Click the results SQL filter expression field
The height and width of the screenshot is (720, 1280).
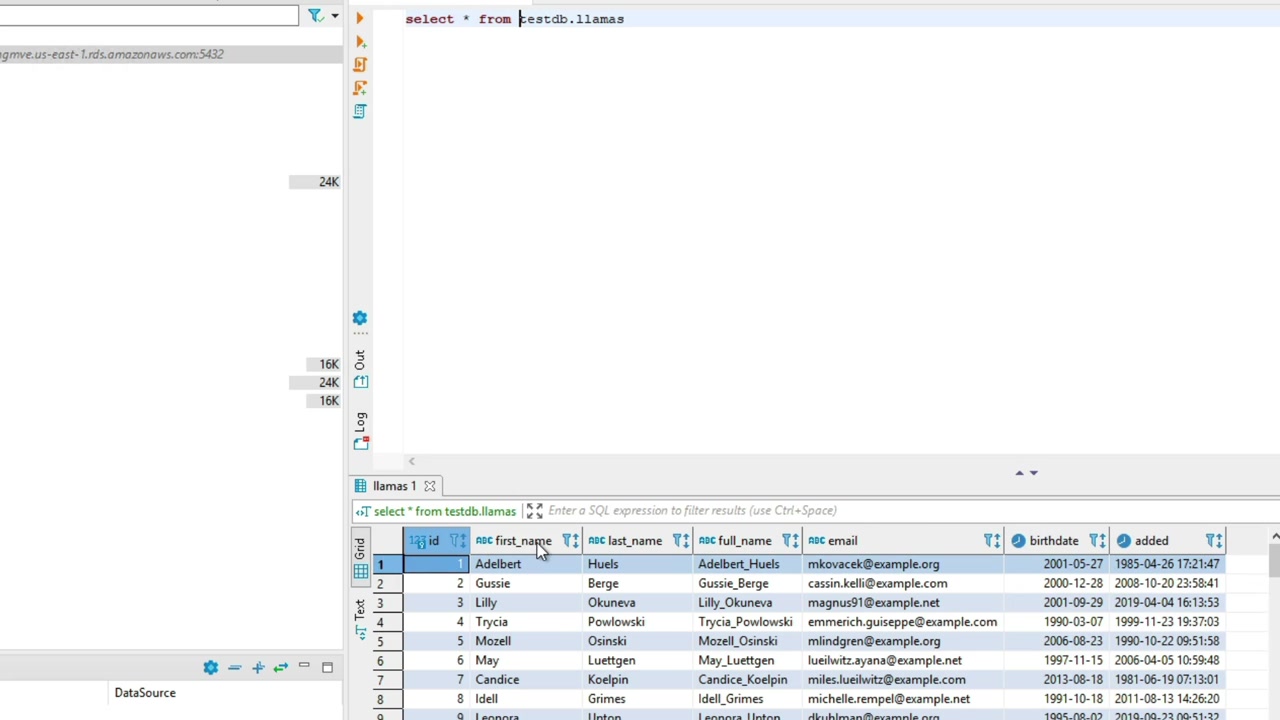click(692, 511)
